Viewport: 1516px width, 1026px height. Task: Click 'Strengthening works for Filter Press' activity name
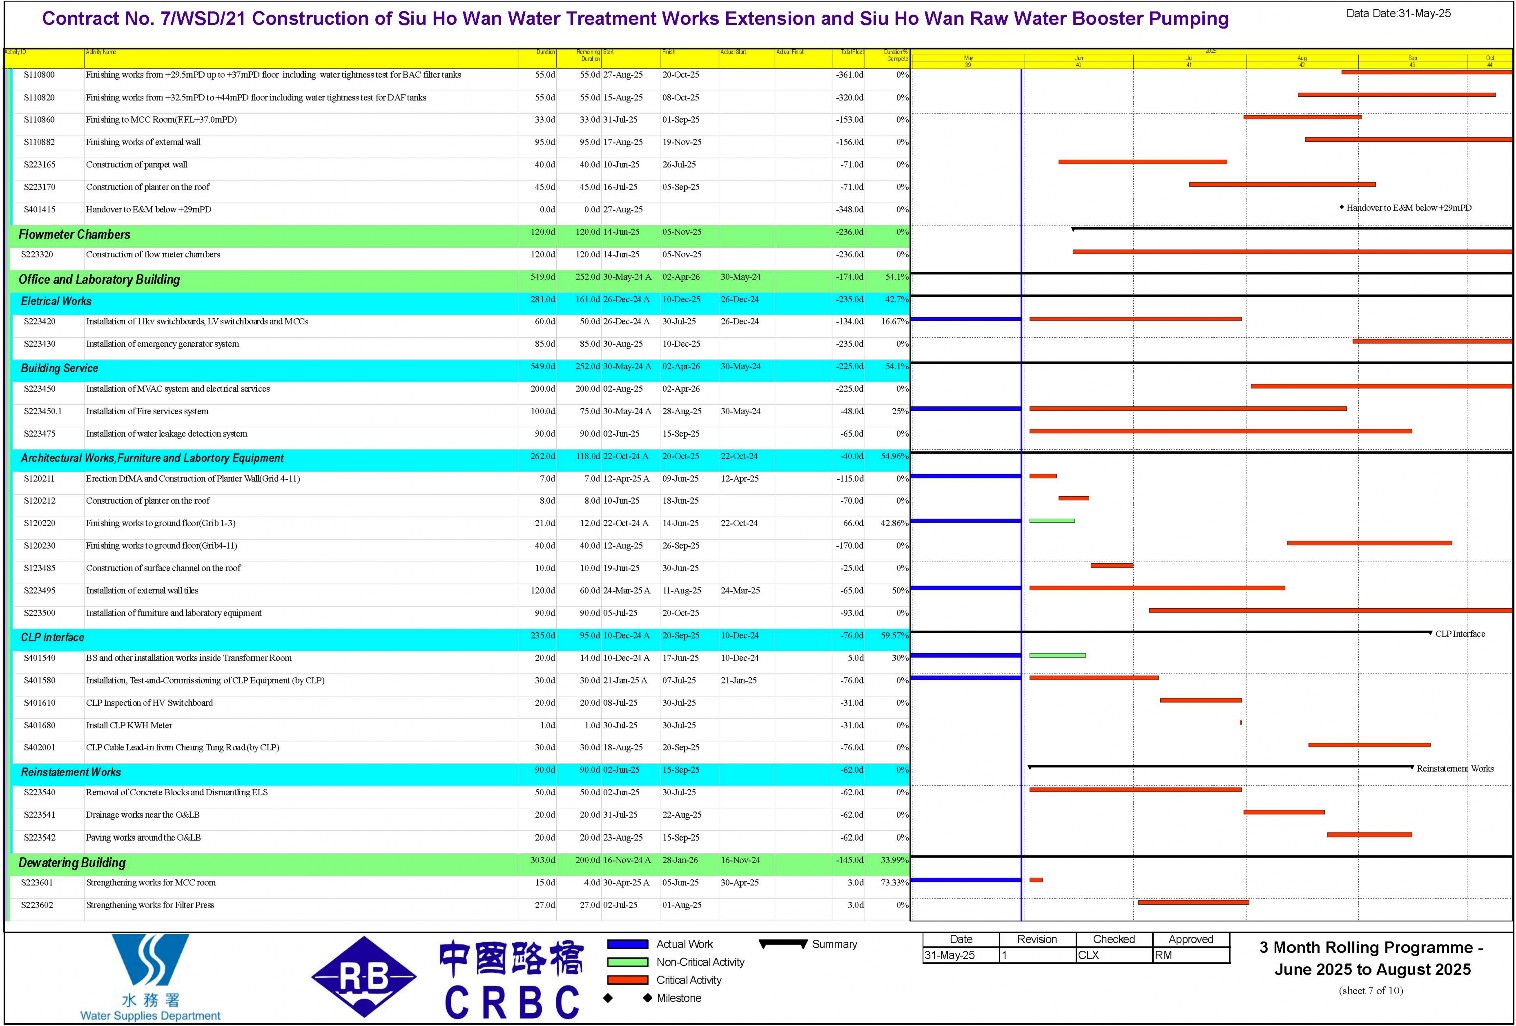coord(150,905)
